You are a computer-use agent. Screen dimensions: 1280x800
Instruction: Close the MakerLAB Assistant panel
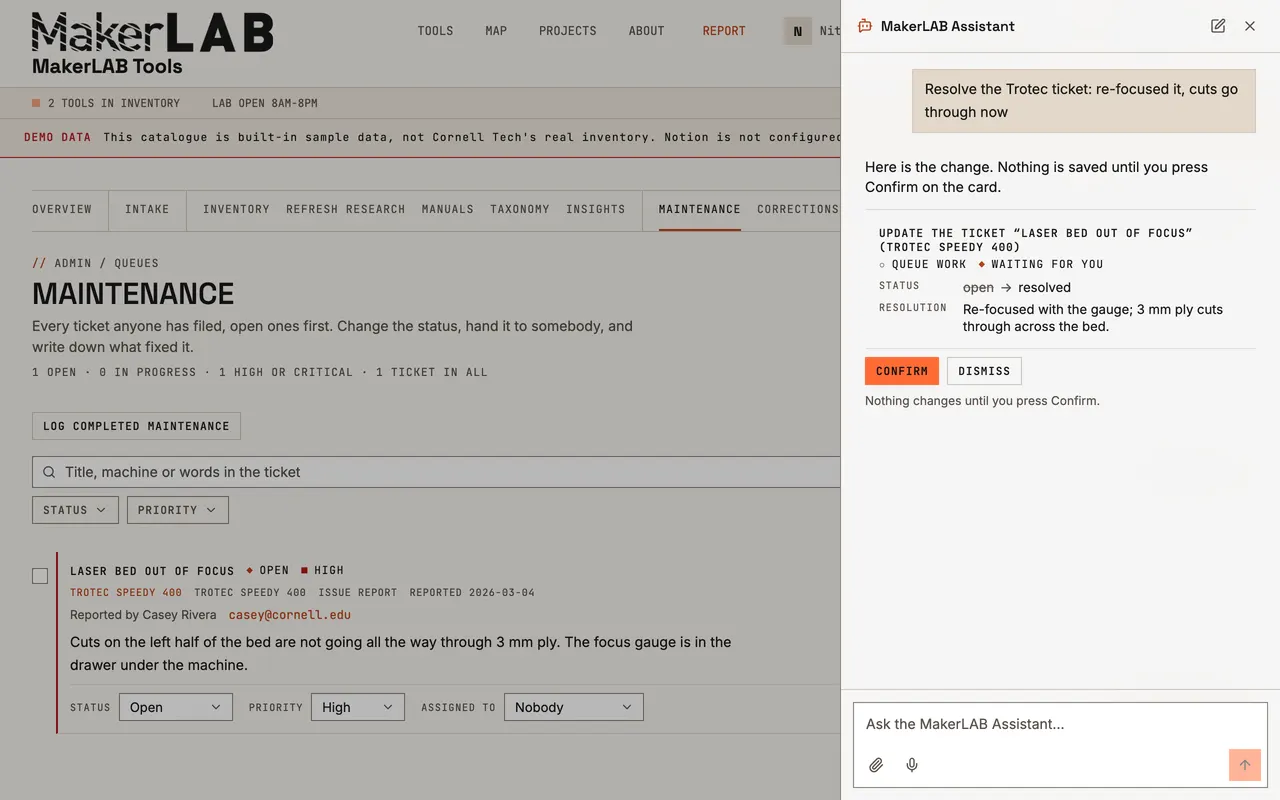click(x=1250, y=26)
